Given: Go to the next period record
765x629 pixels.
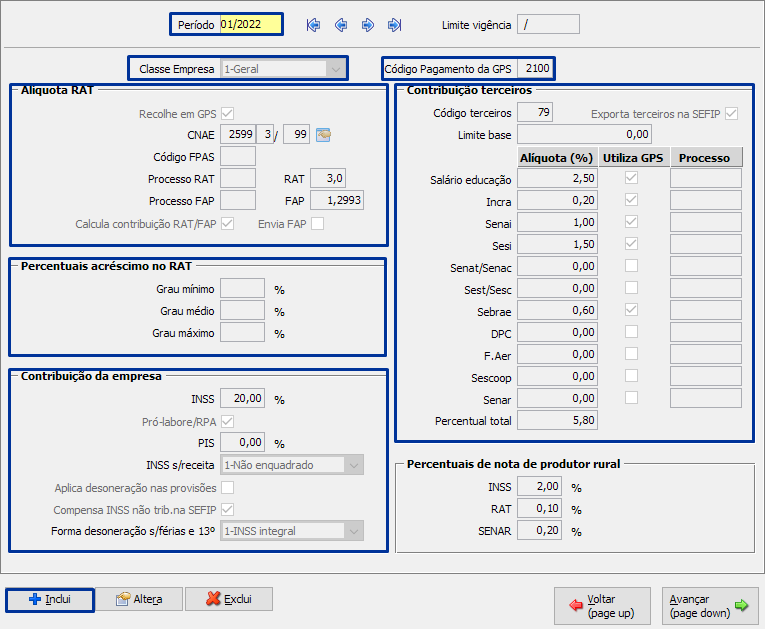Looking at the screenshot, I should tap(368, 25).
